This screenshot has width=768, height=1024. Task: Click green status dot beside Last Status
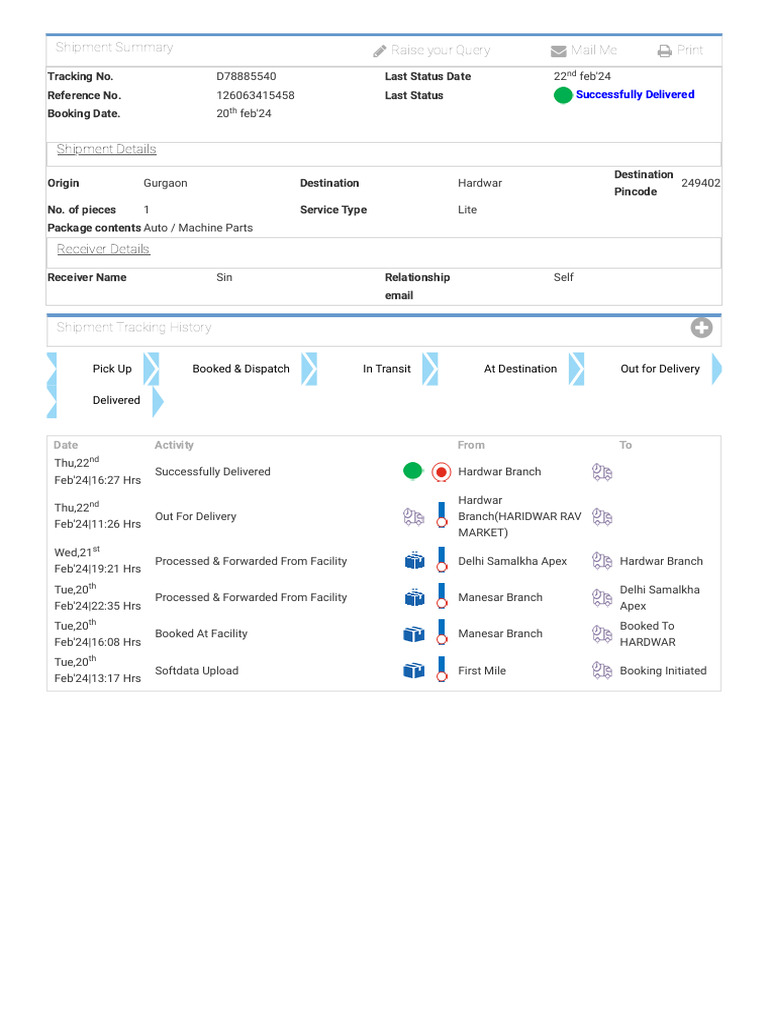(x=563, y=95)
